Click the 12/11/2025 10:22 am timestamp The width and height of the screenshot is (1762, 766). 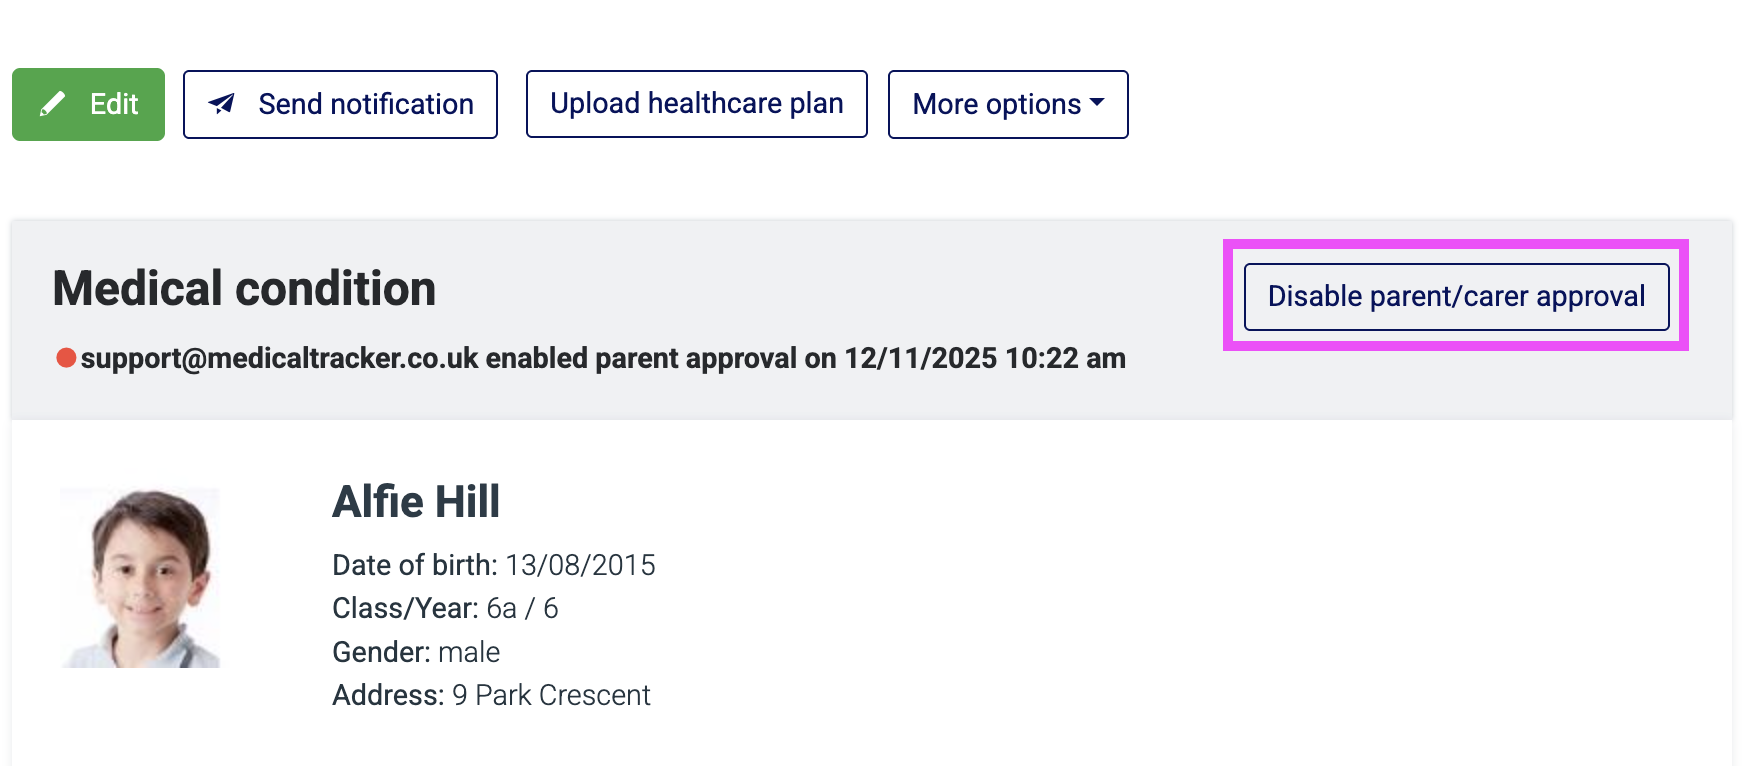pyautogui.click(x=985, y=358)
